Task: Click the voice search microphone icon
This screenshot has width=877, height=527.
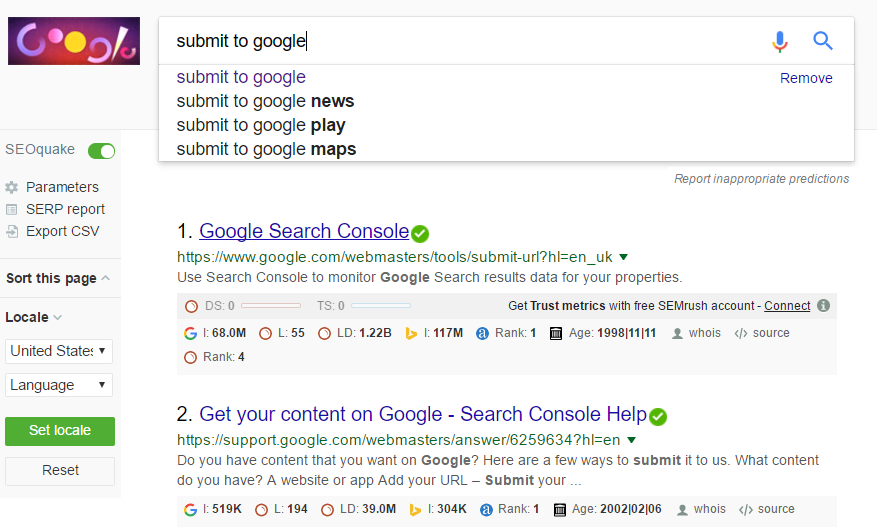Action: point(780,41)
